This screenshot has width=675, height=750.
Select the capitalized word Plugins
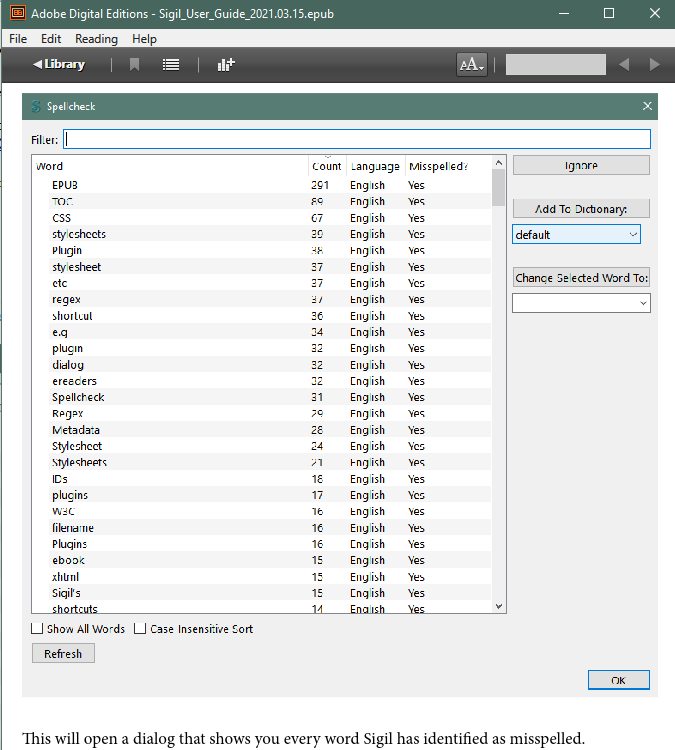70,544
